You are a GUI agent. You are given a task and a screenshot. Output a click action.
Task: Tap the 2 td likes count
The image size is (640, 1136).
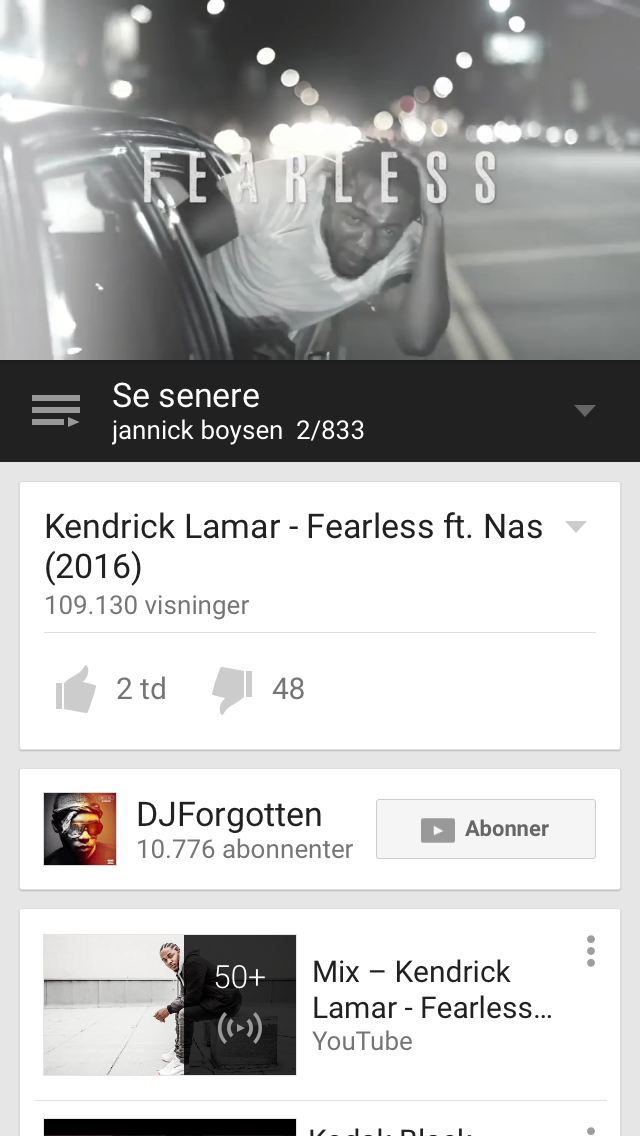(141, 689)
